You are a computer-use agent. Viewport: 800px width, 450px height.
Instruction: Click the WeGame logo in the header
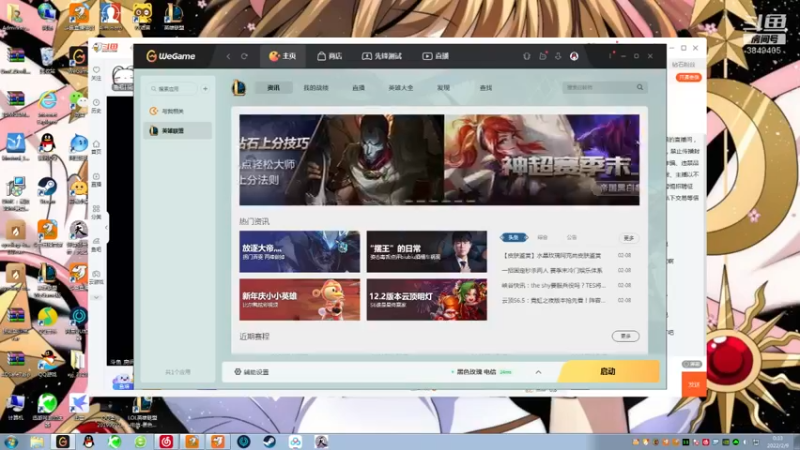click(x=171, y=56)
